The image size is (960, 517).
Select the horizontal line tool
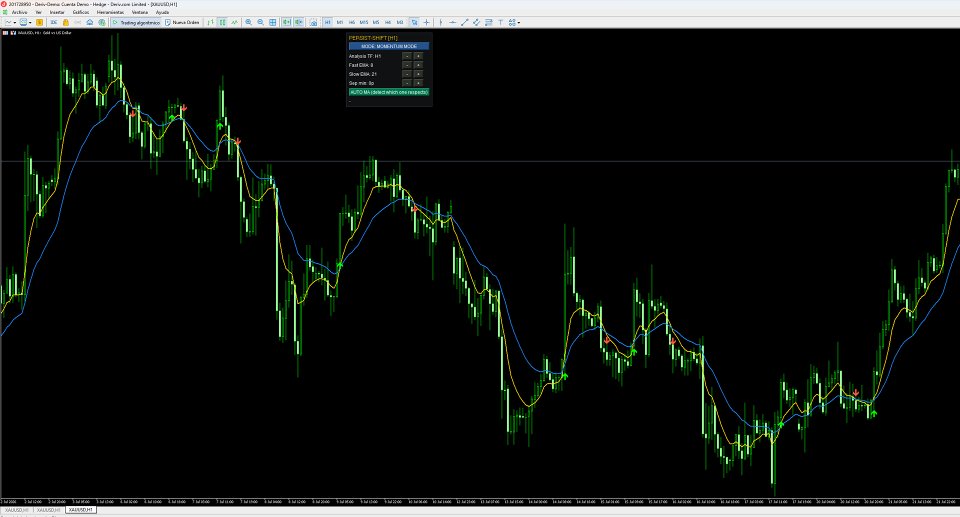452,23
